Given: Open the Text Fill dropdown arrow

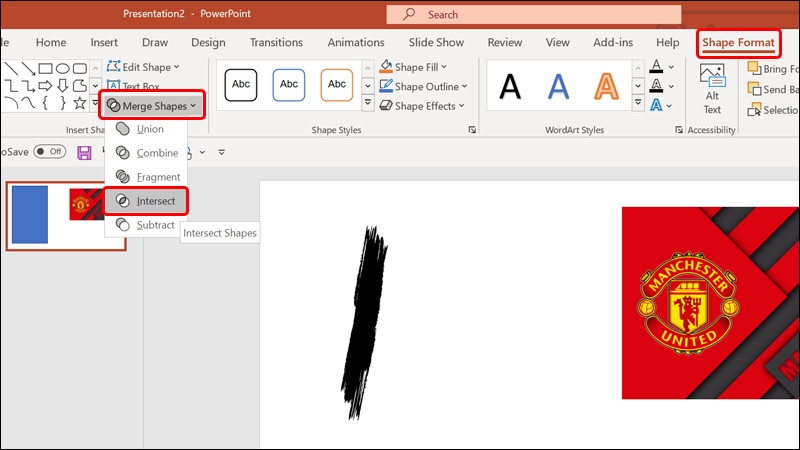Looking at the screenshot, I should (x=671, y=67).
